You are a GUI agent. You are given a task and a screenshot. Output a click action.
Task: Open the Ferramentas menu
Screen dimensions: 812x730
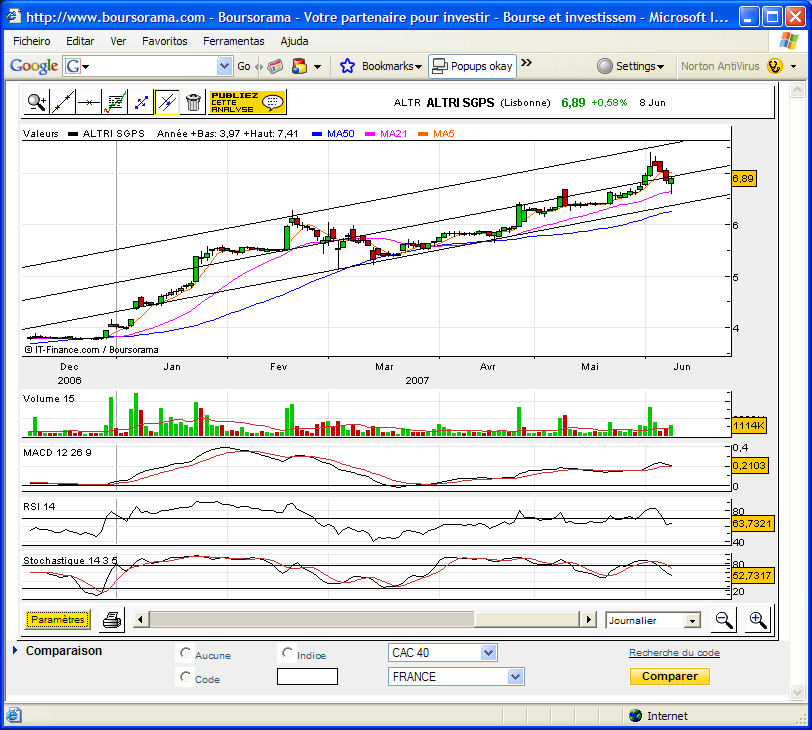(x=234, y=41)
